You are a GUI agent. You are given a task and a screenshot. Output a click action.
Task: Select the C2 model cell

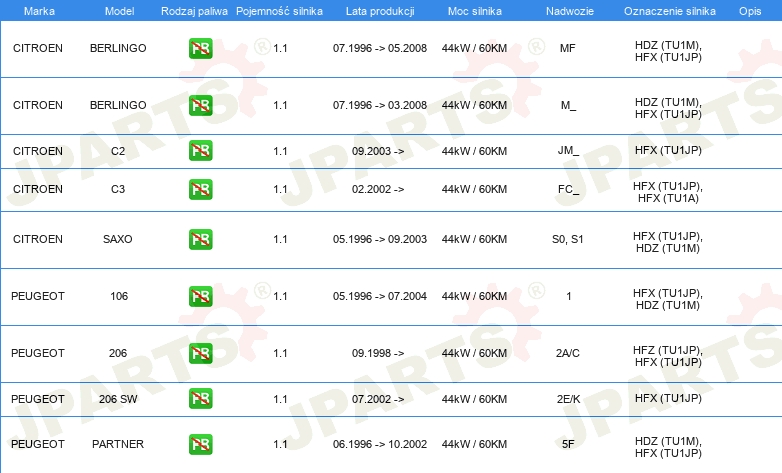click(x=118, y=151)
